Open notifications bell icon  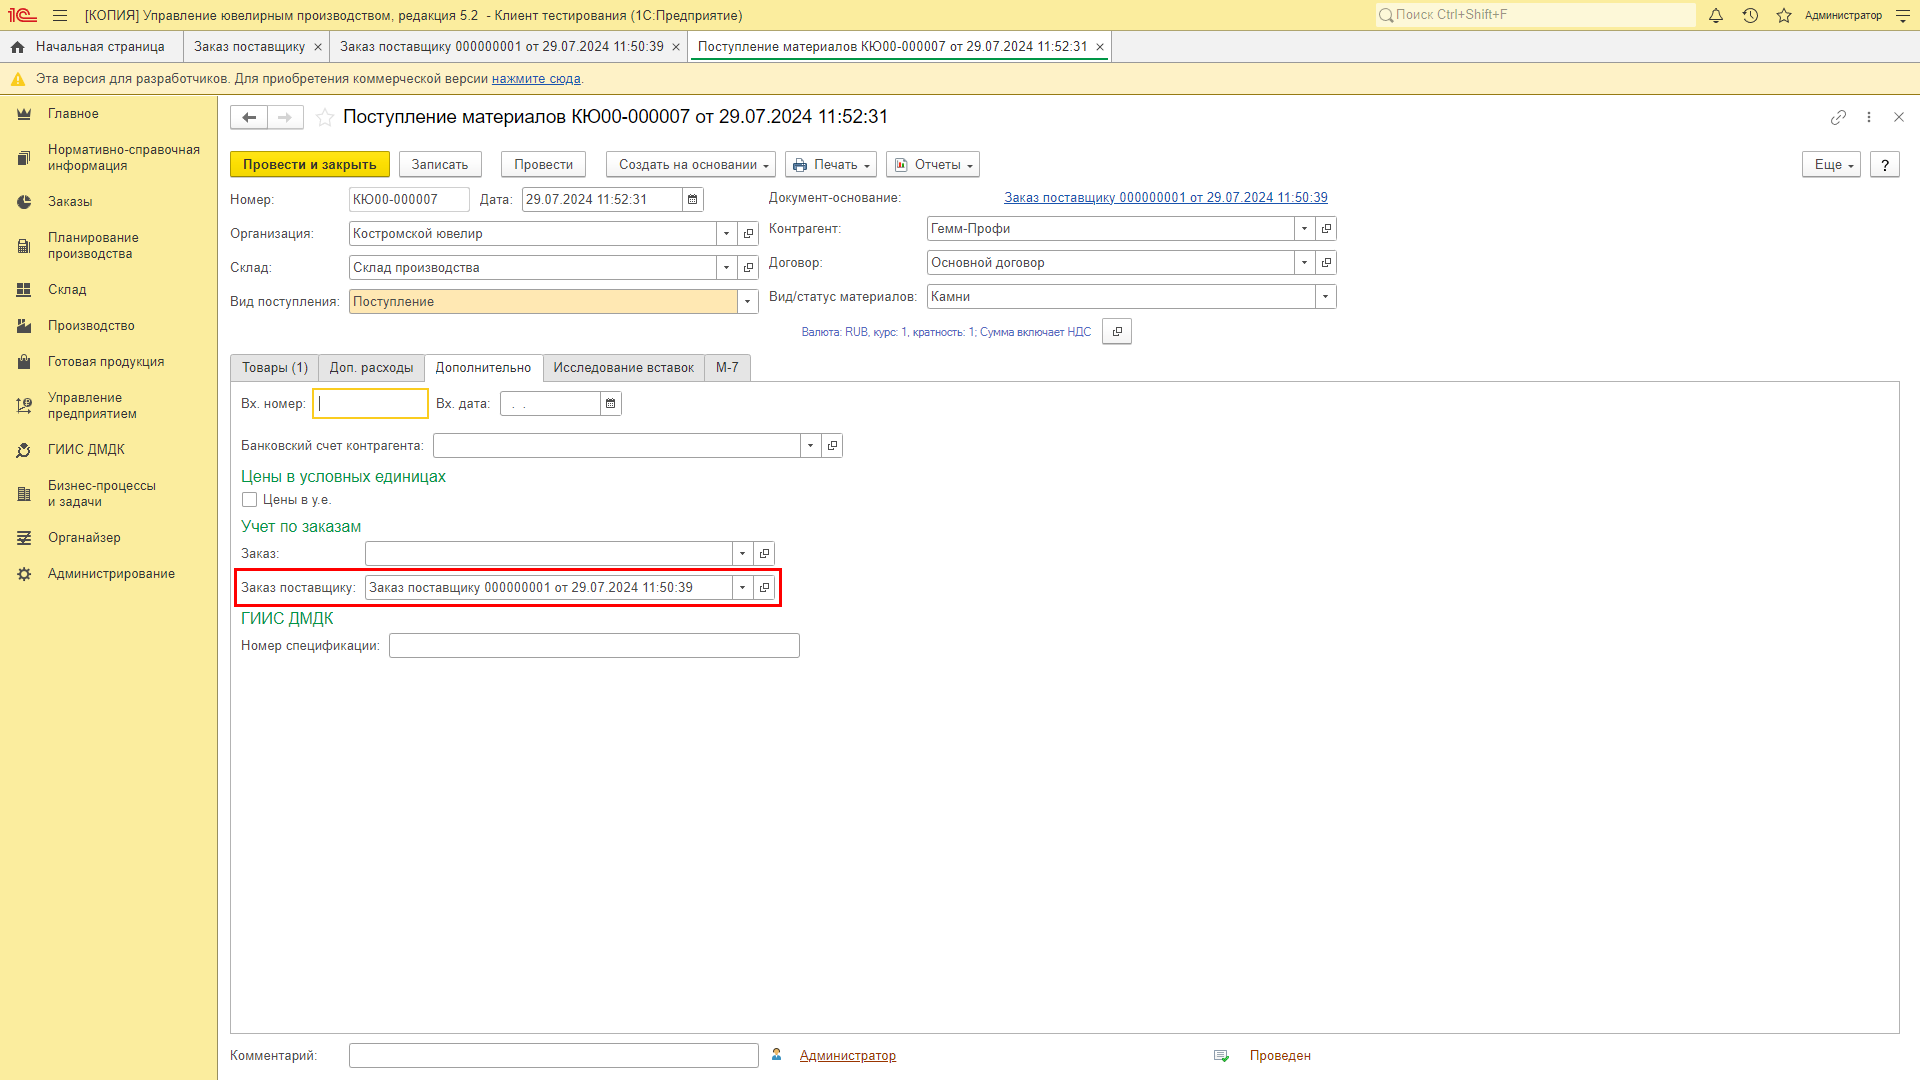coord(1716,15)
